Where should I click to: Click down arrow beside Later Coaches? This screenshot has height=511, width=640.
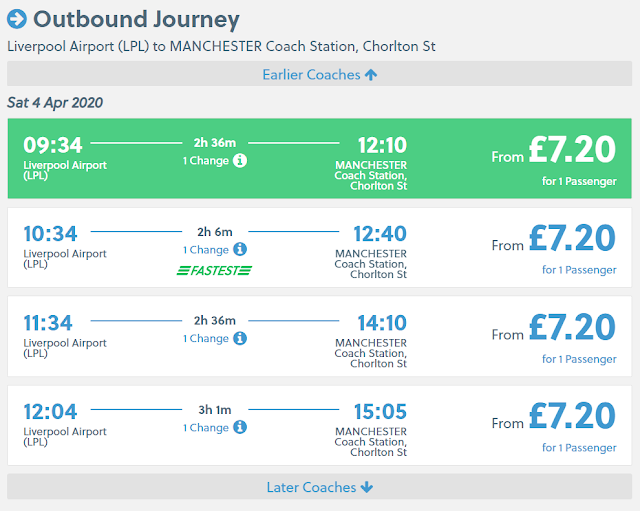coord(367,487)
